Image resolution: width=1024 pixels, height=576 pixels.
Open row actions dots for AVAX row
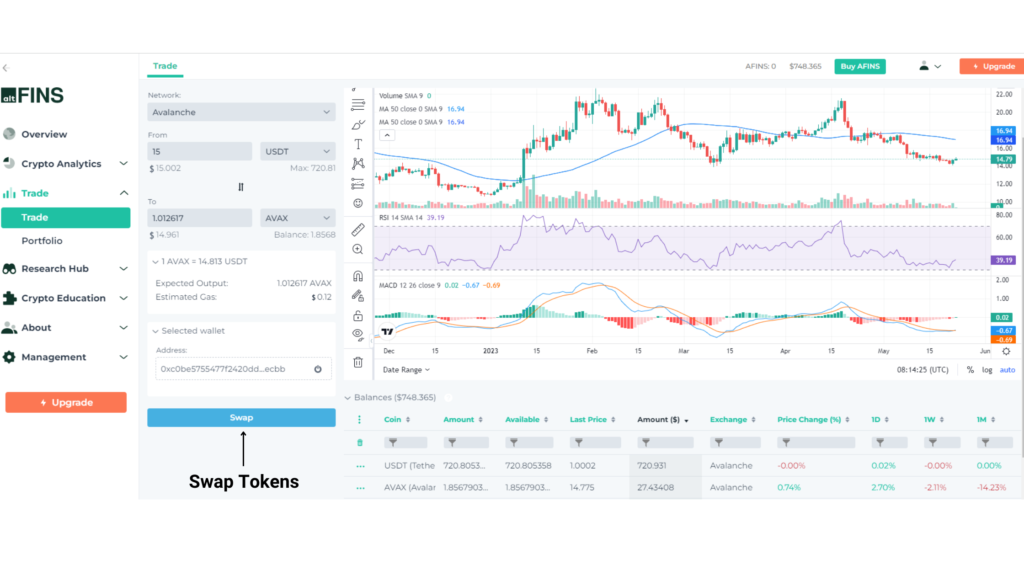point(360,488)
